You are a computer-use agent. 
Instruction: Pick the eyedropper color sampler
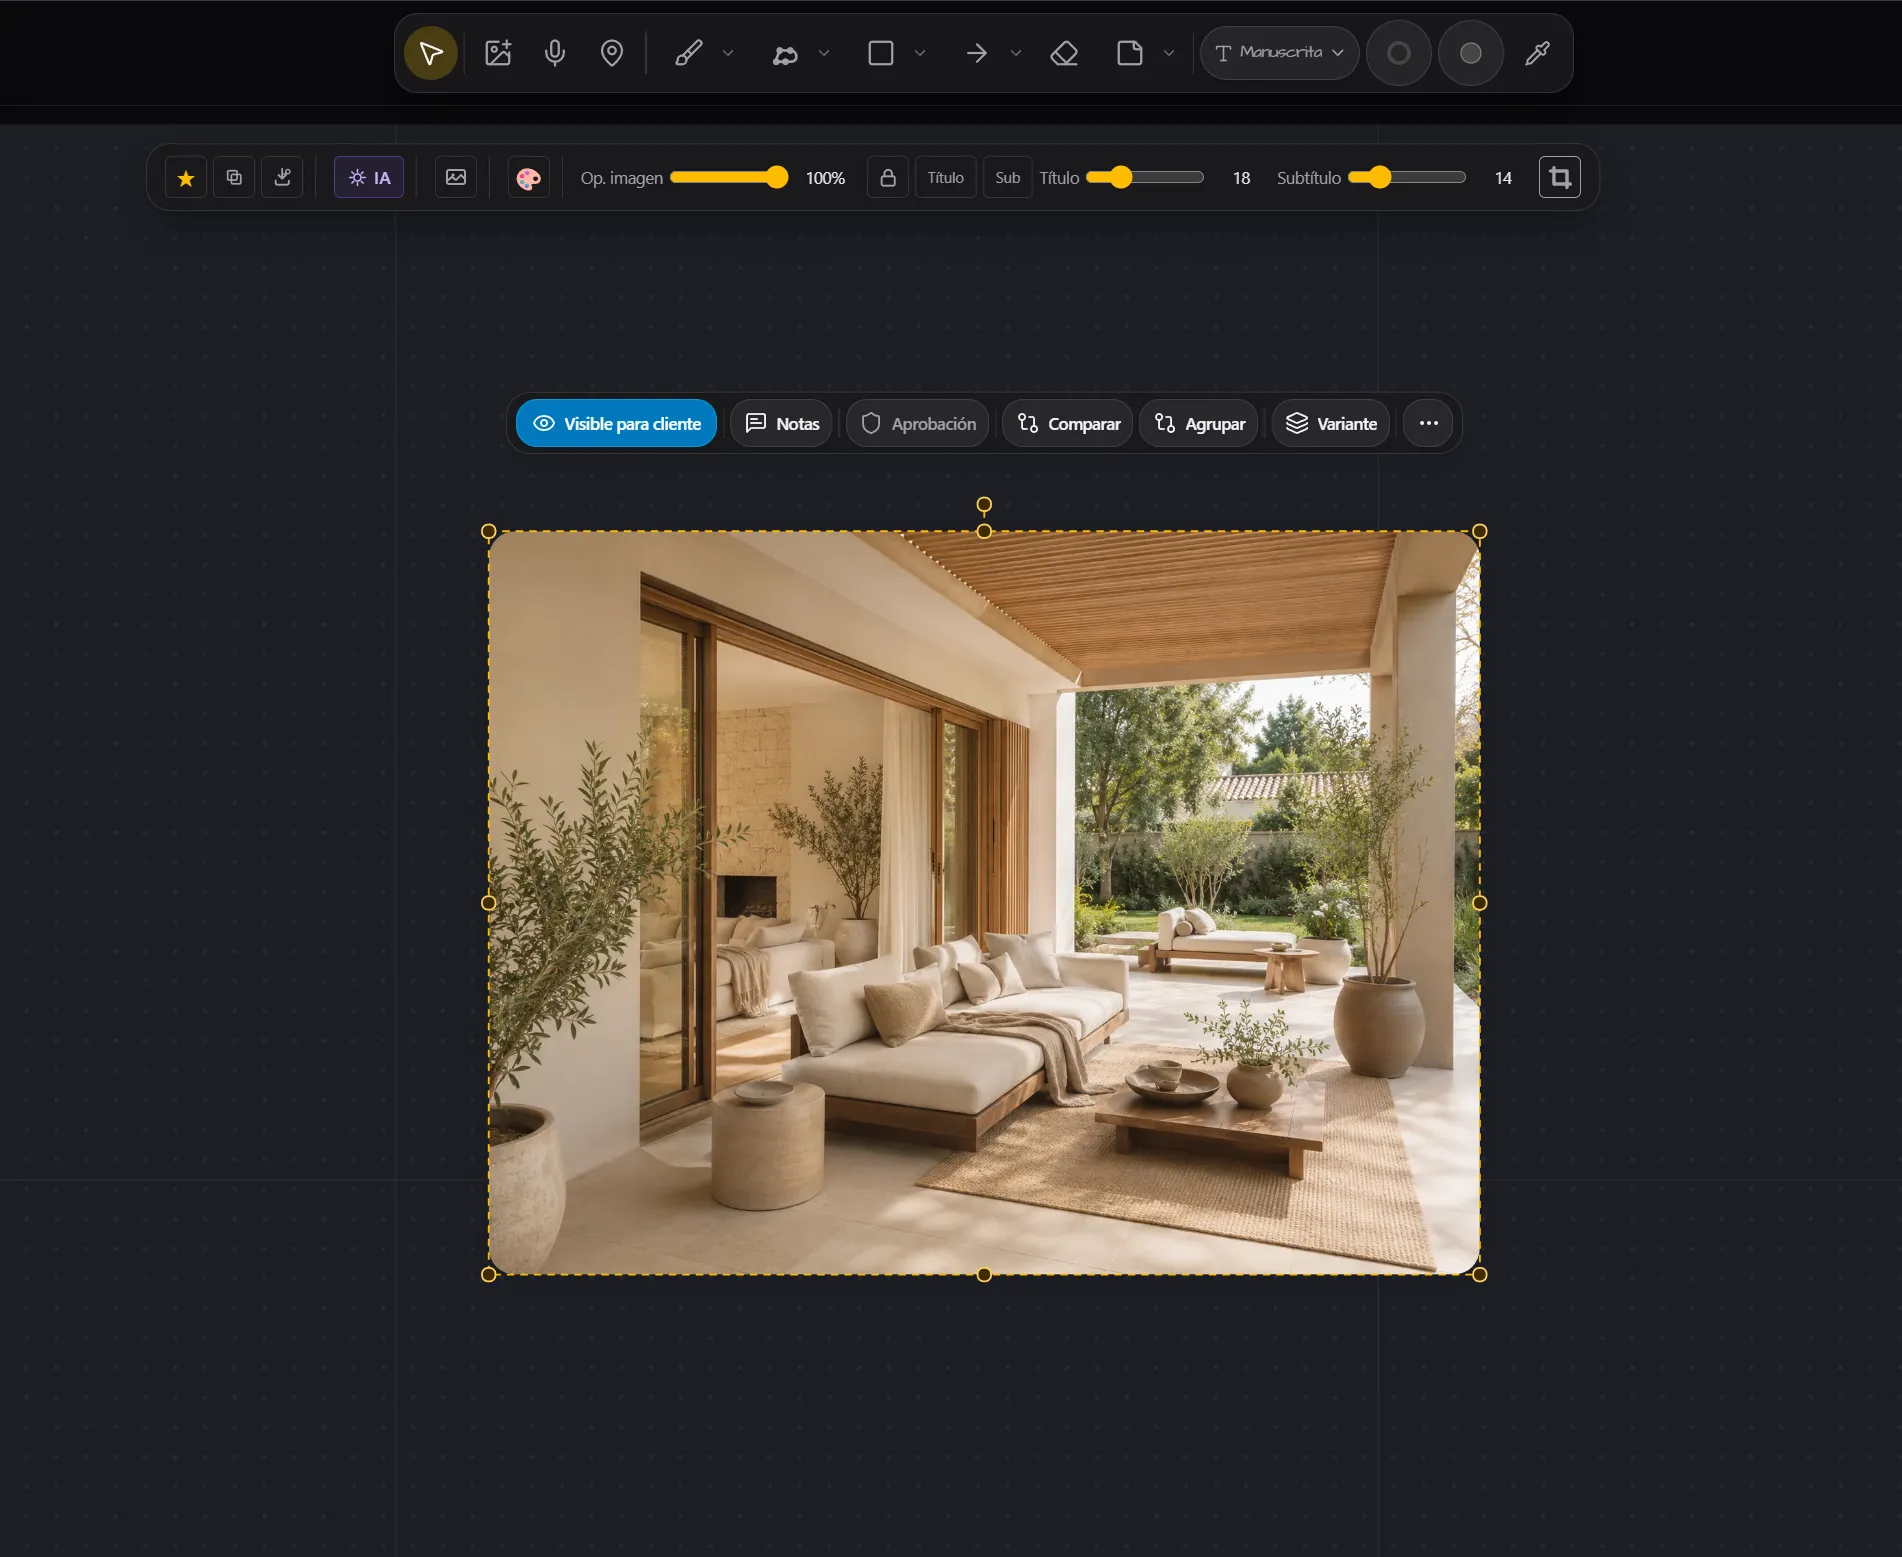pos(1538,53)
